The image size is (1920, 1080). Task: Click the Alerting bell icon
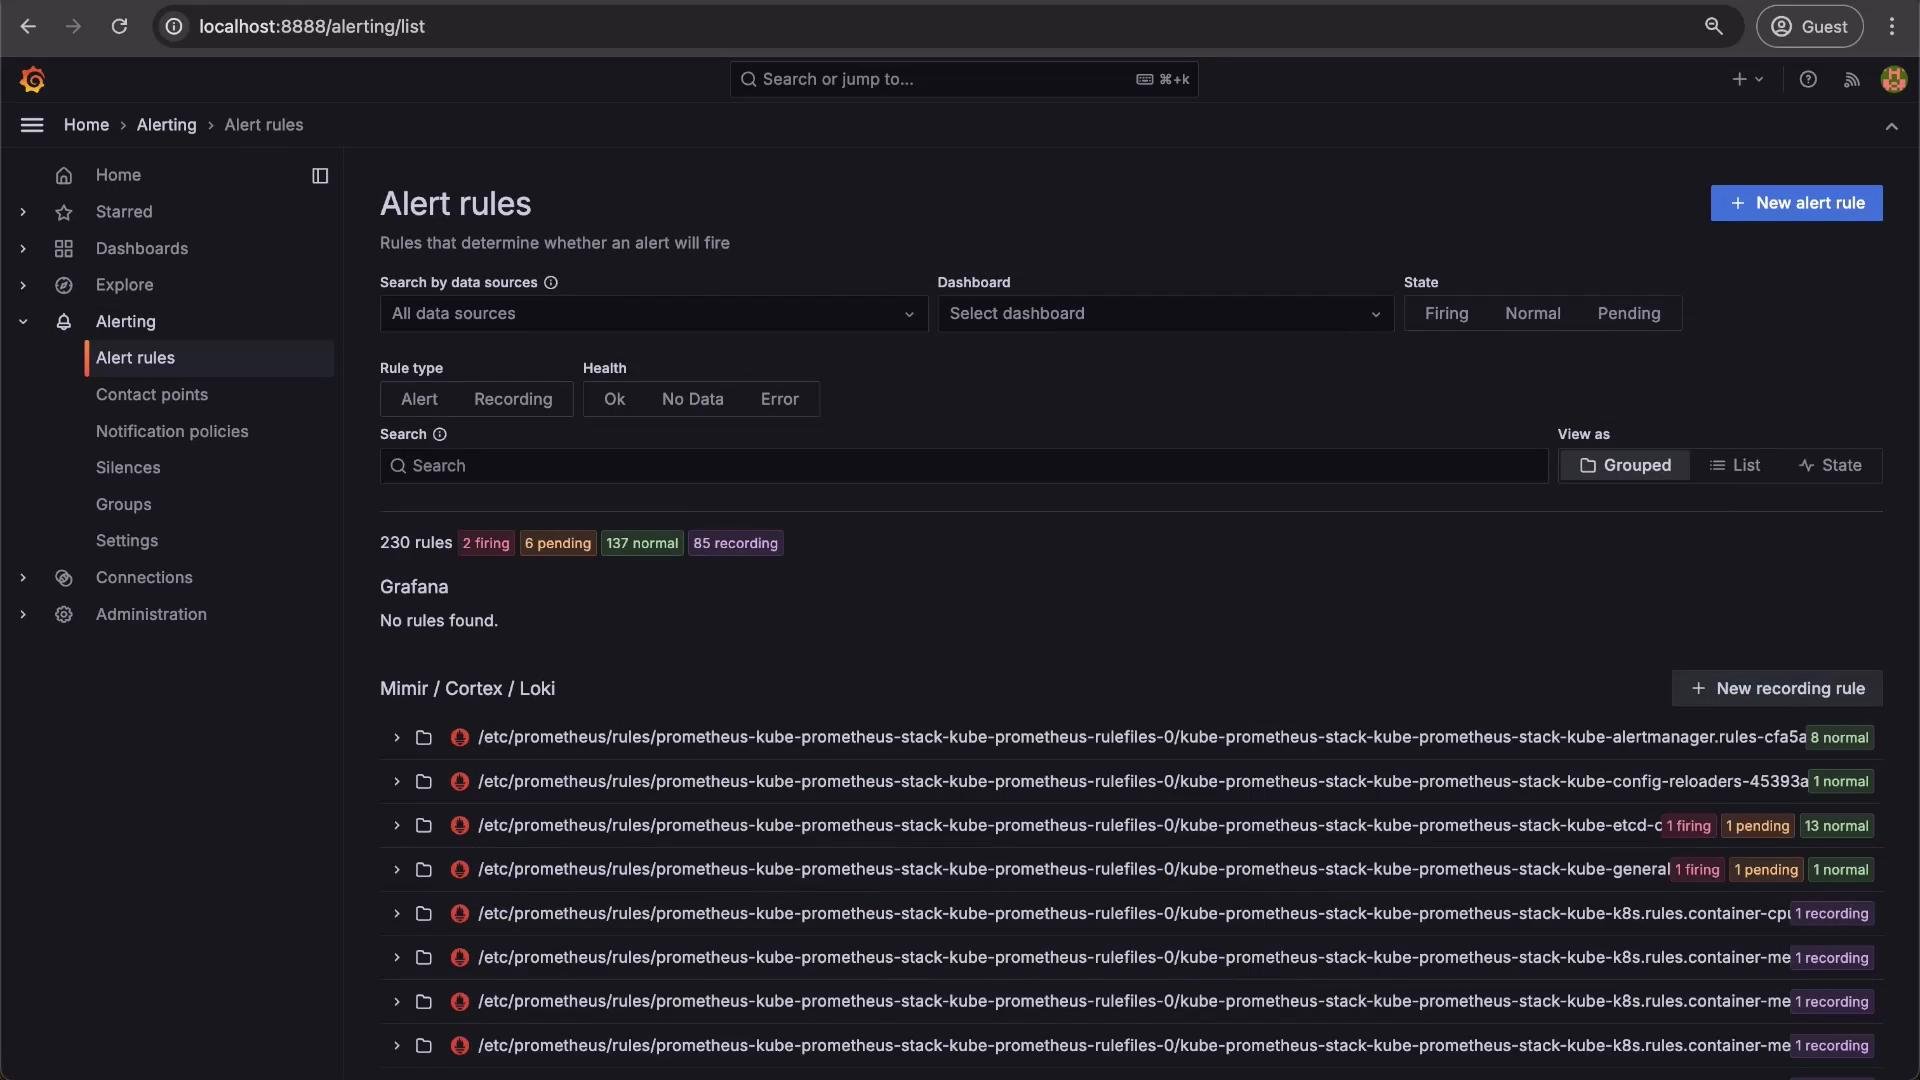coord(64,322)
